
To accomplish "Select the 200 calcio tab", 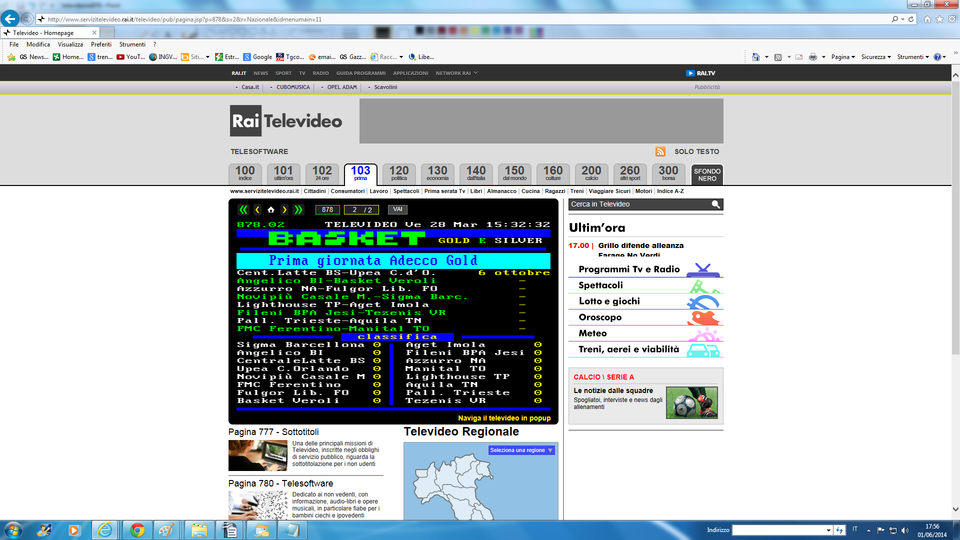I will (591, 174).
